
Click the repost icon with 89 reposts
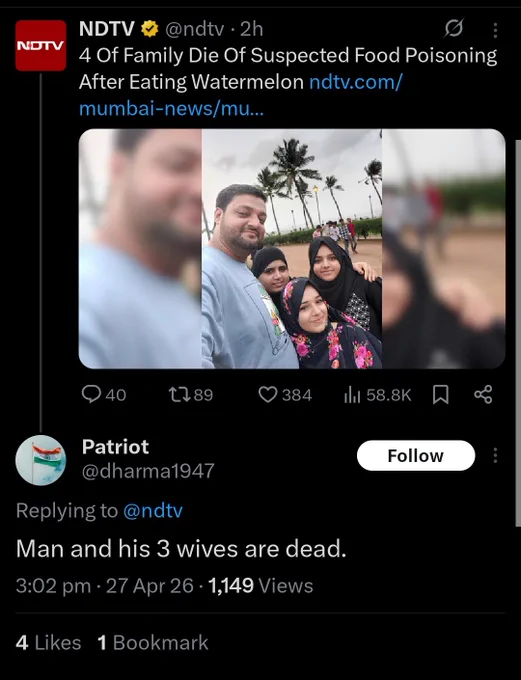point(178,395)
